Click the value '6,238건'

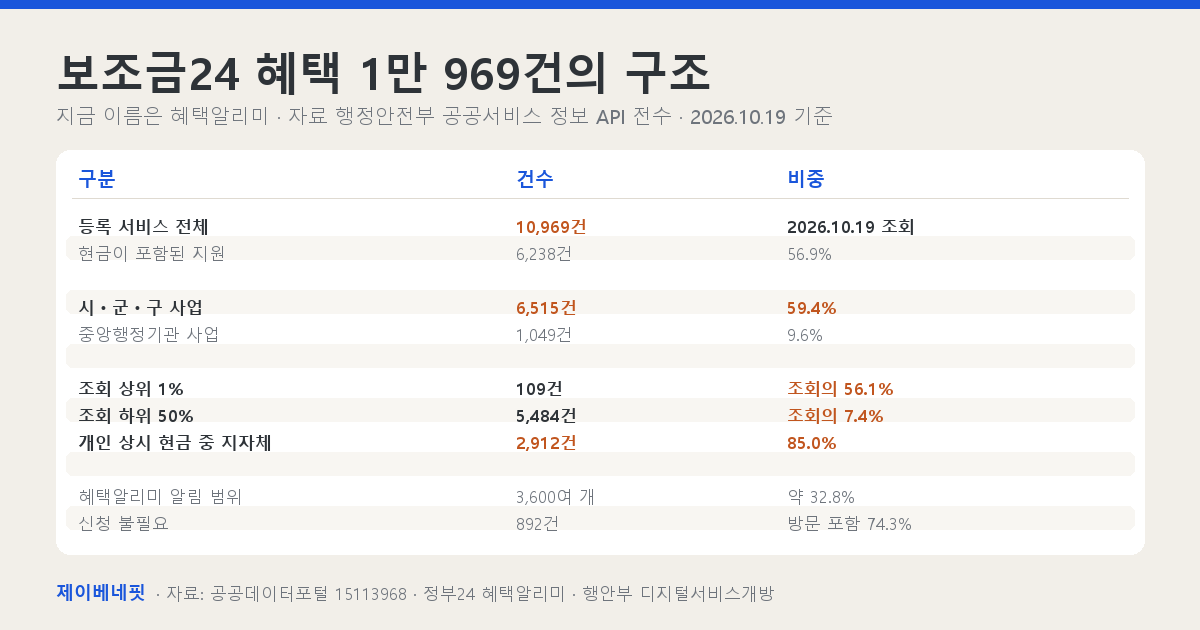(544, 254)
